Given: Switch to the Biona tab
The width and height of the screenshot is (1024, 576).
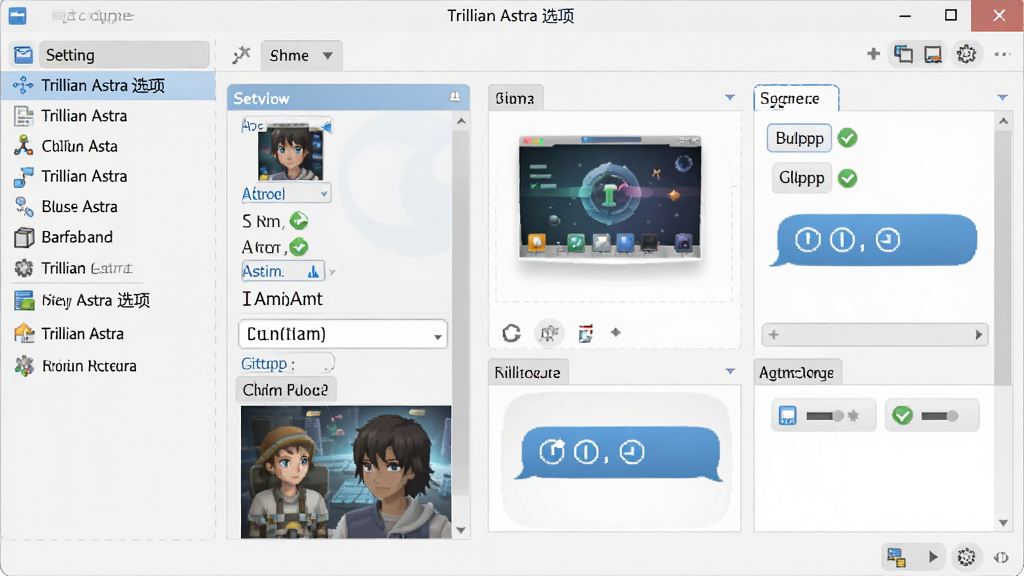Looking at the screenshot, I should pyautogui.click(x=515, y=98).
